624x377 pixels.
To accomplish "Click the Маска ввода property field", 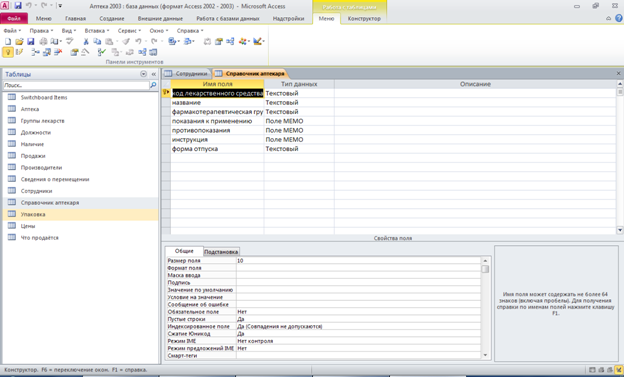I will (358, 275).
